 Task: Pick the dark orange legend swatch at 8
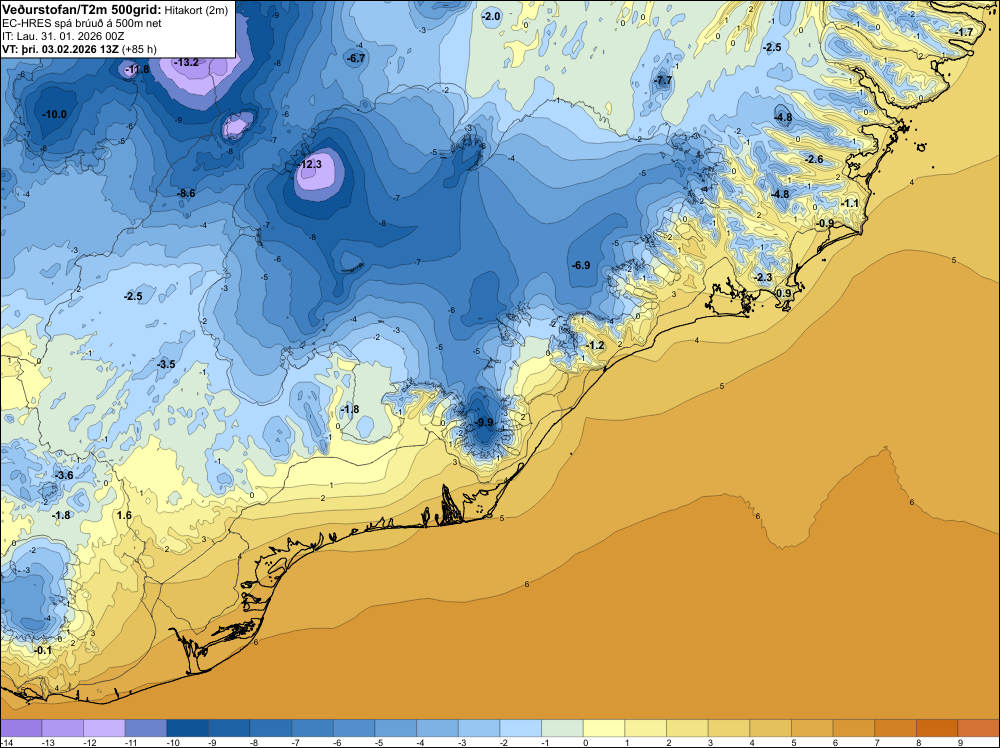pyautogui.click(x=937, y=728)
